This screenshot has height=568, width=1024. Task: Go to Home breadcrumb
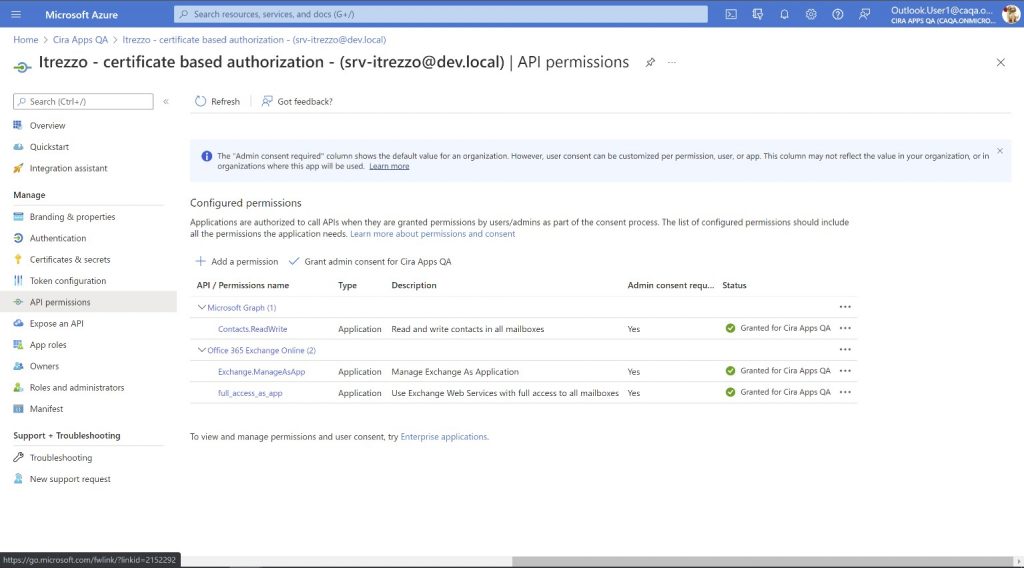click(25, 40)
